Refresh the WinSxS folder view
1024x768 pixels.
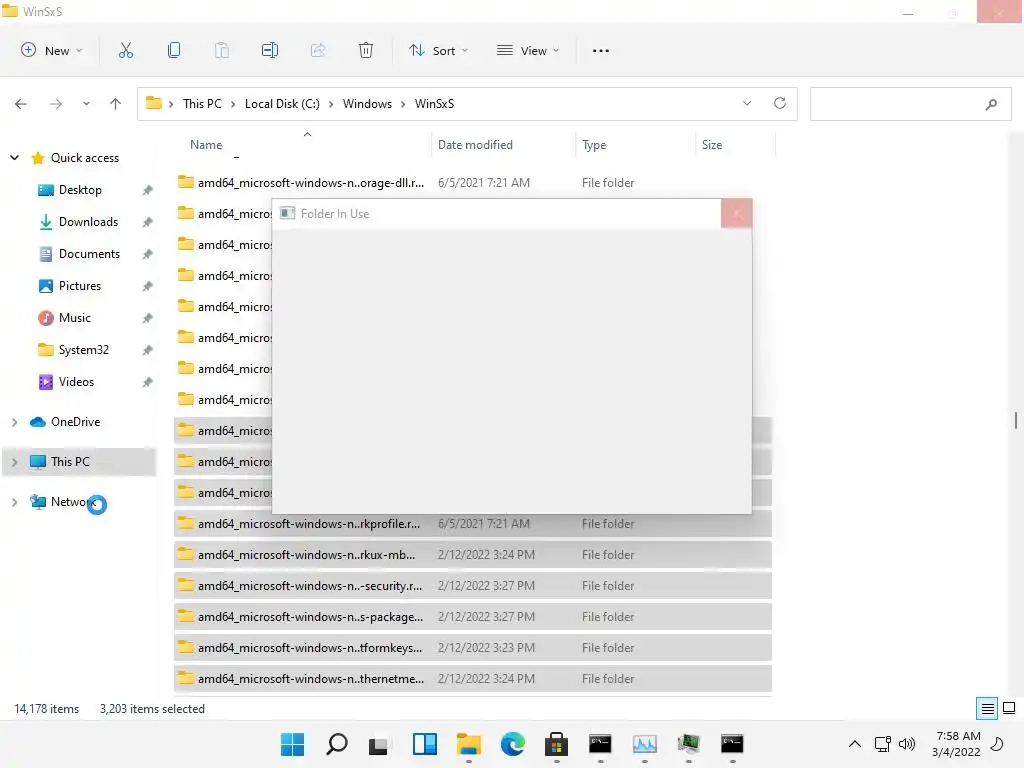[x=780, y=103]
